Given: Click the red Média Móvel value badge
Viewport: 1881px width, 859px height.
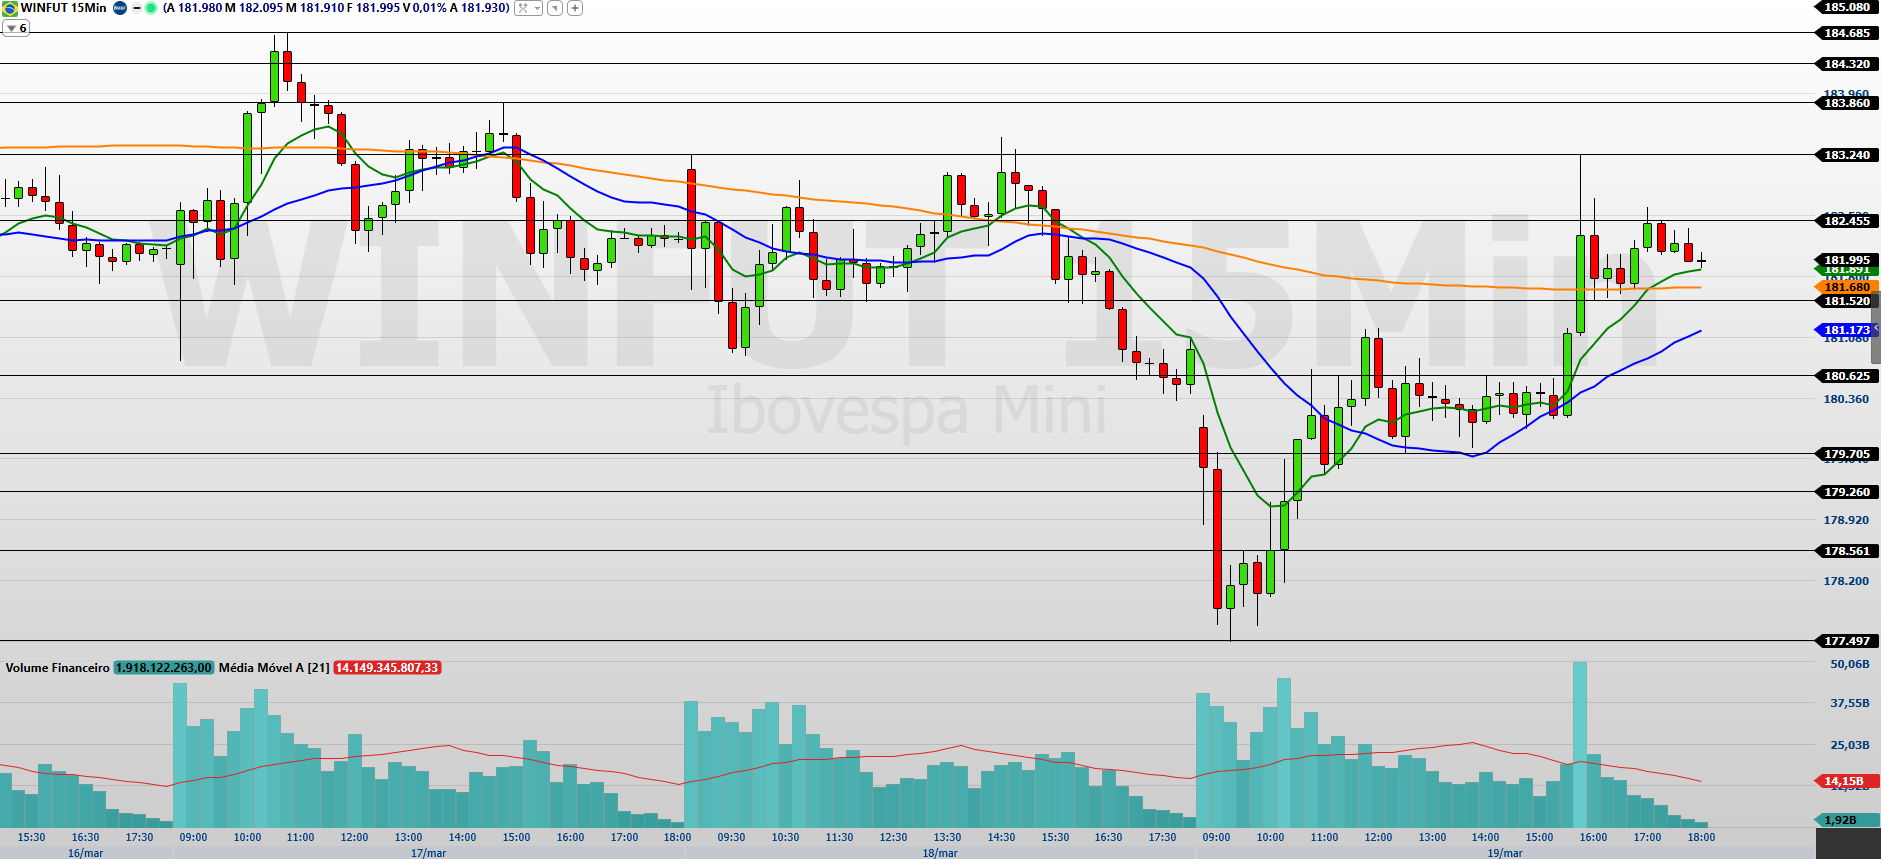Looking at the screenshot, I should [387, 668].
